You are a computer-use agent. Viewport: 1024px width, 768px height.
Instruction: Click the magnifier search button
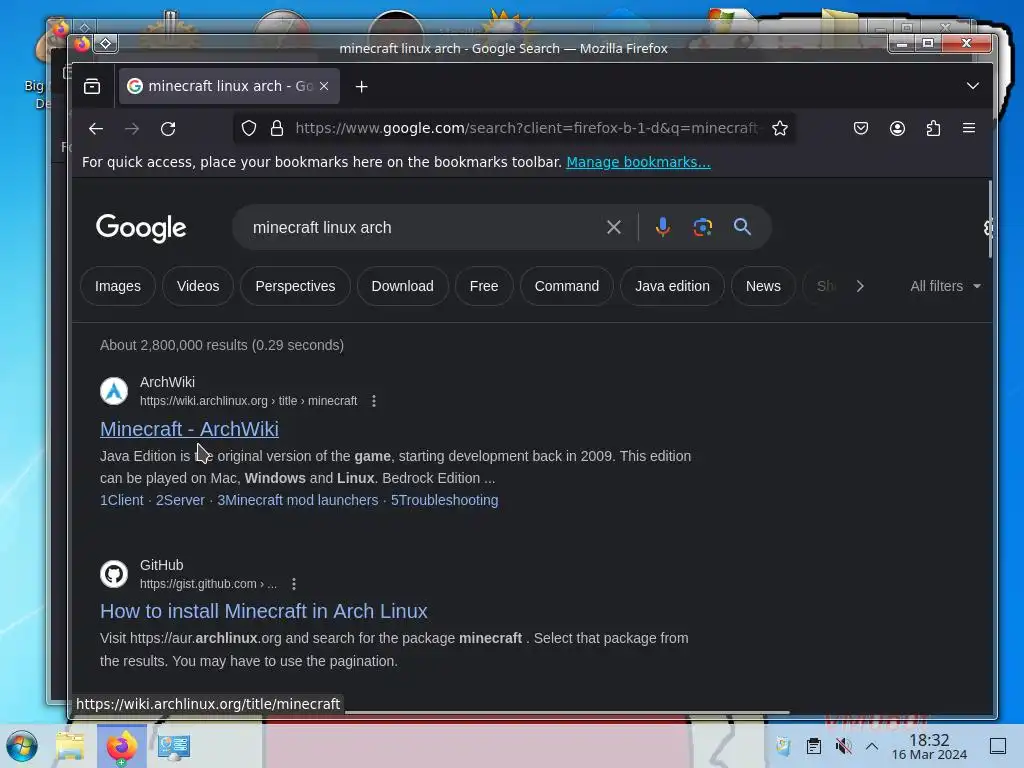pyautogui.click(x=742, y=227)
